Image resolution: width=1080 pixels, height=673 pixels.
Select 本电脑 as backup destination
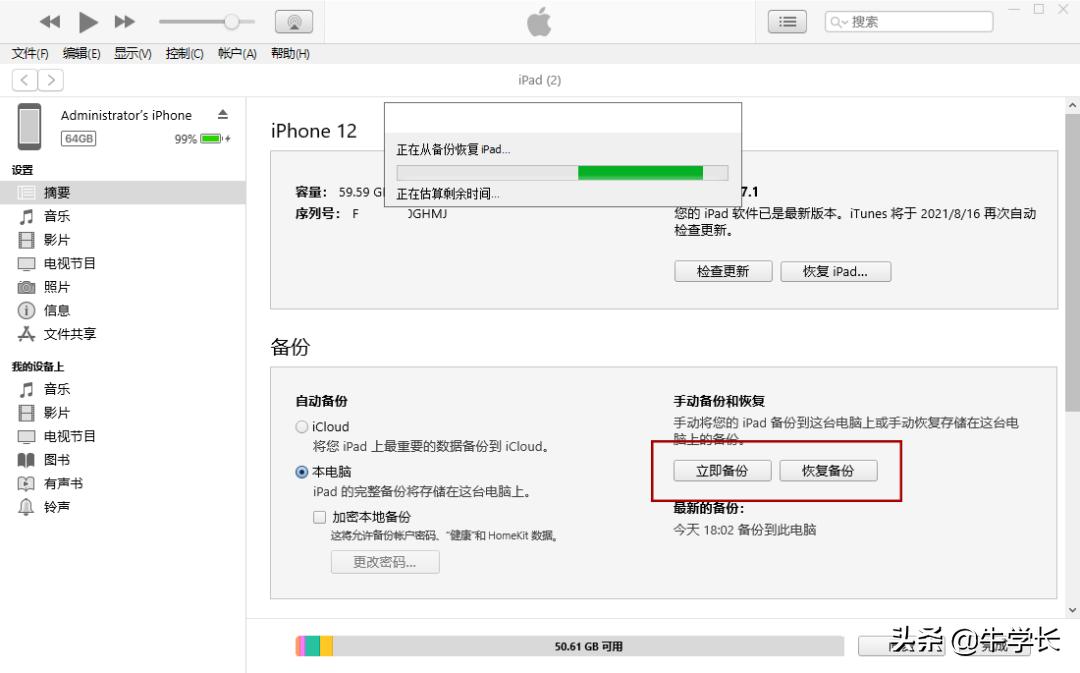(x=301, y=472)
